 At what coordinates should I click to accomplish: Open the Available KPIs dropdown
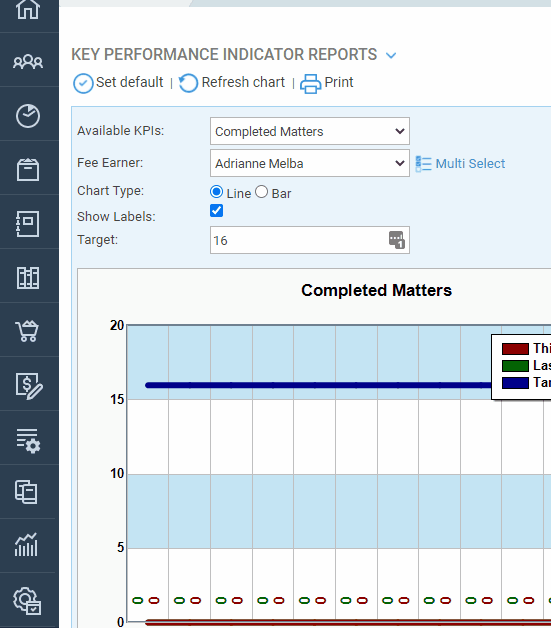click(310, 131)
